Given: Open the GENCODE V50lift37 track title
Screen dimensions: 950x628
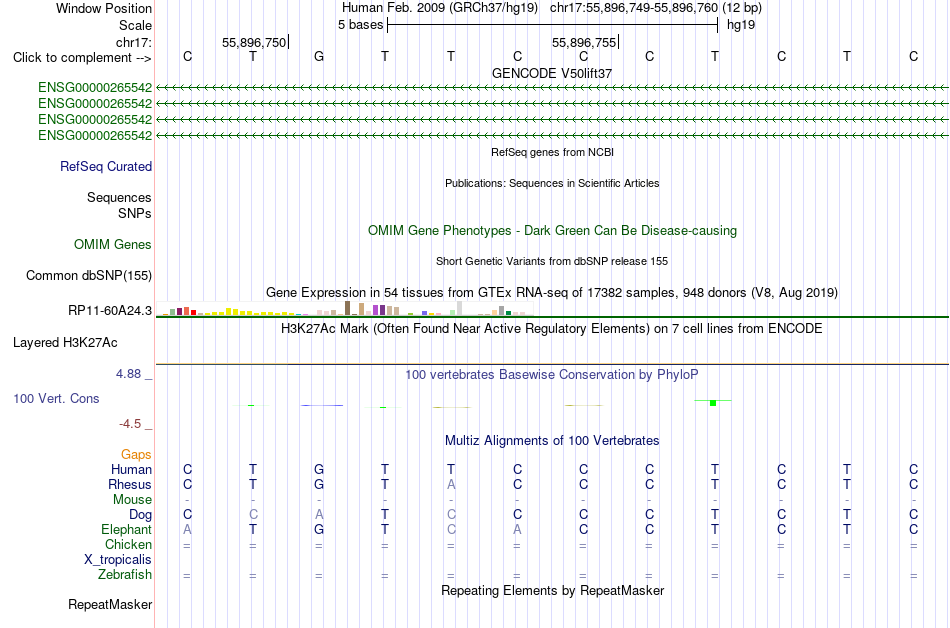Looking at the screenshot, I should click(x=552, y=73).
